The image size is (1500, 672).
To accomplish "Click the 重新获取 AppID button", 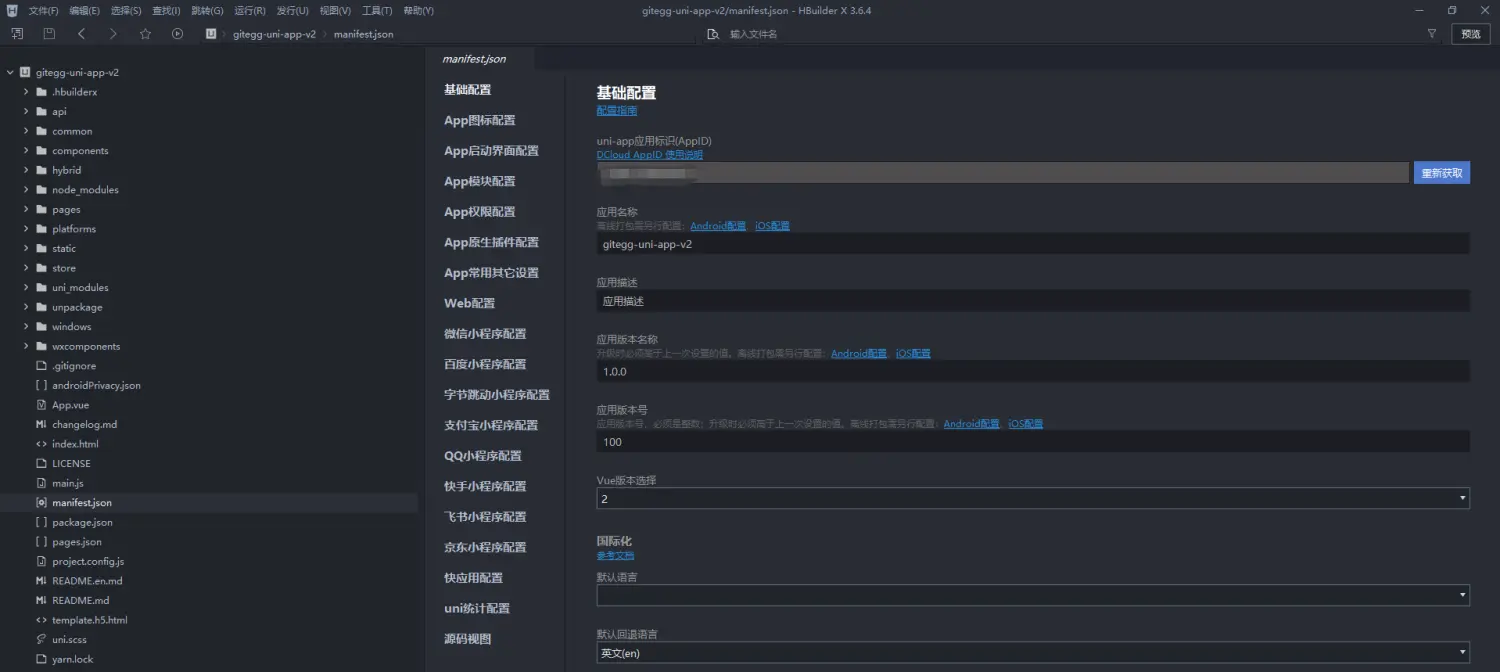I will pos(1441,172).
